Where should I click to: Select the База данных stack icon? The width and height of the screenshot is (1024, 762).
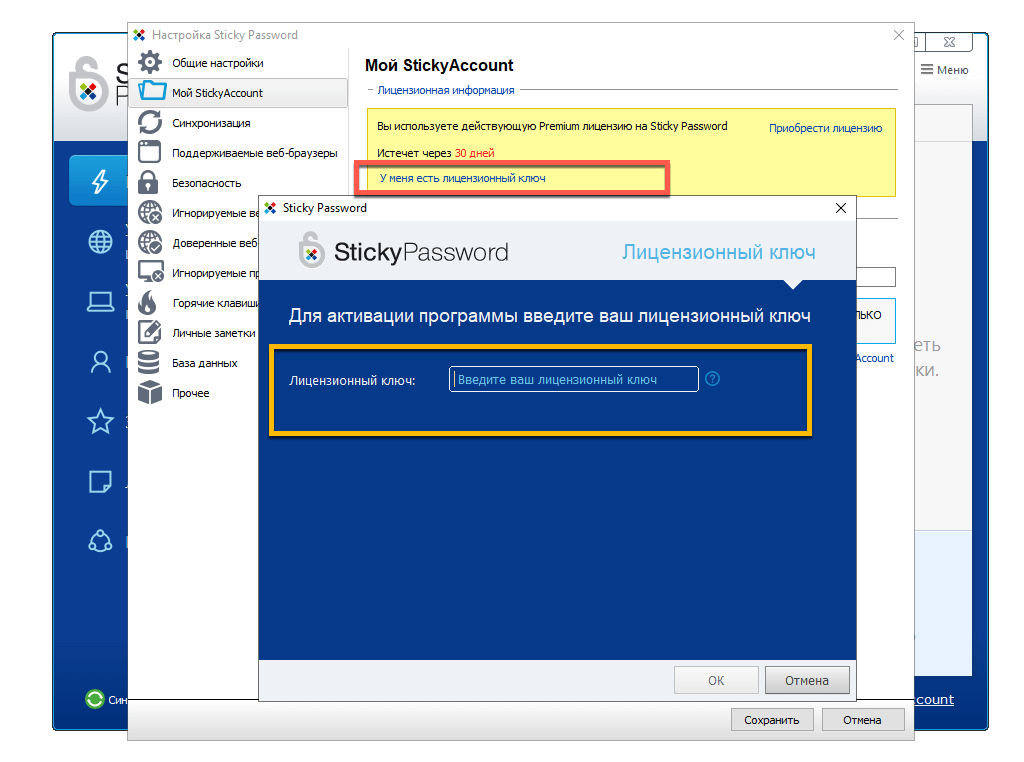tap(150, 363)
